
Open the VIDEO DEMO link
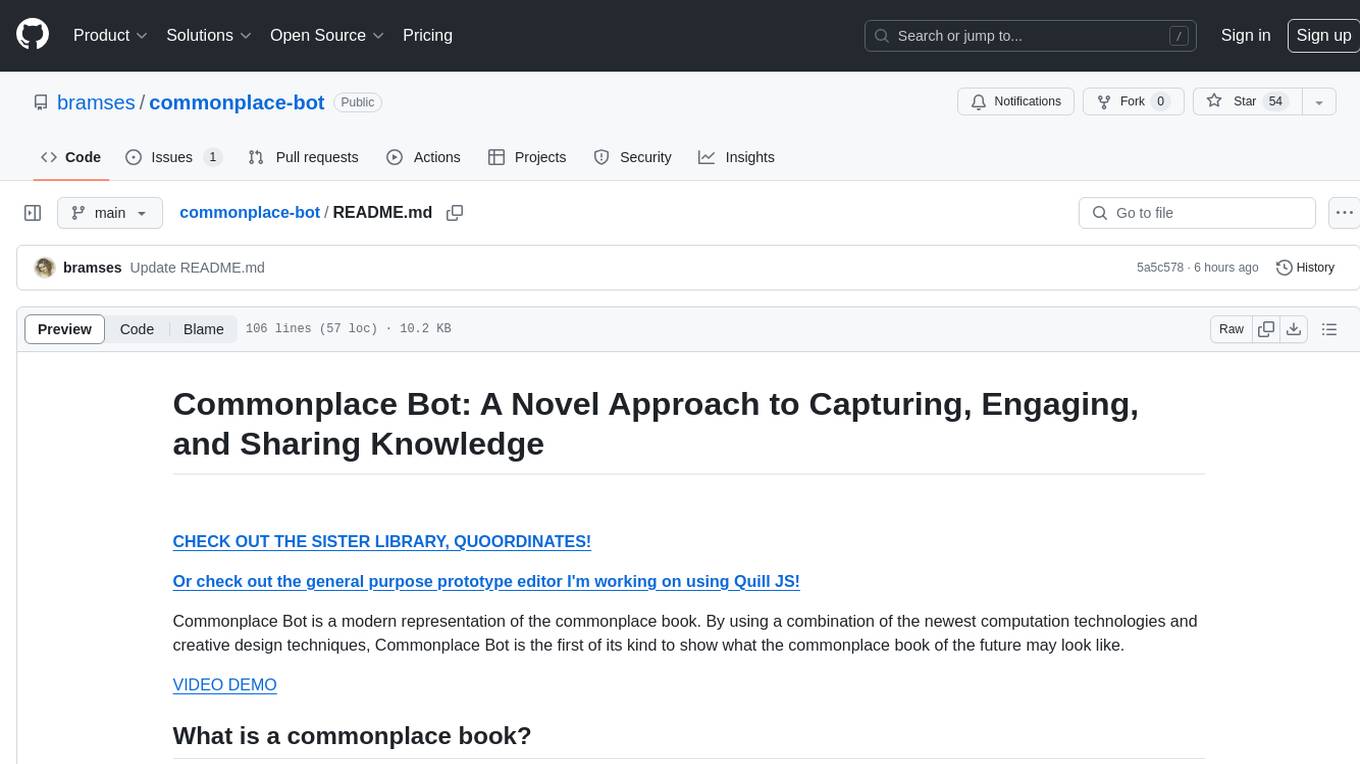225,685
